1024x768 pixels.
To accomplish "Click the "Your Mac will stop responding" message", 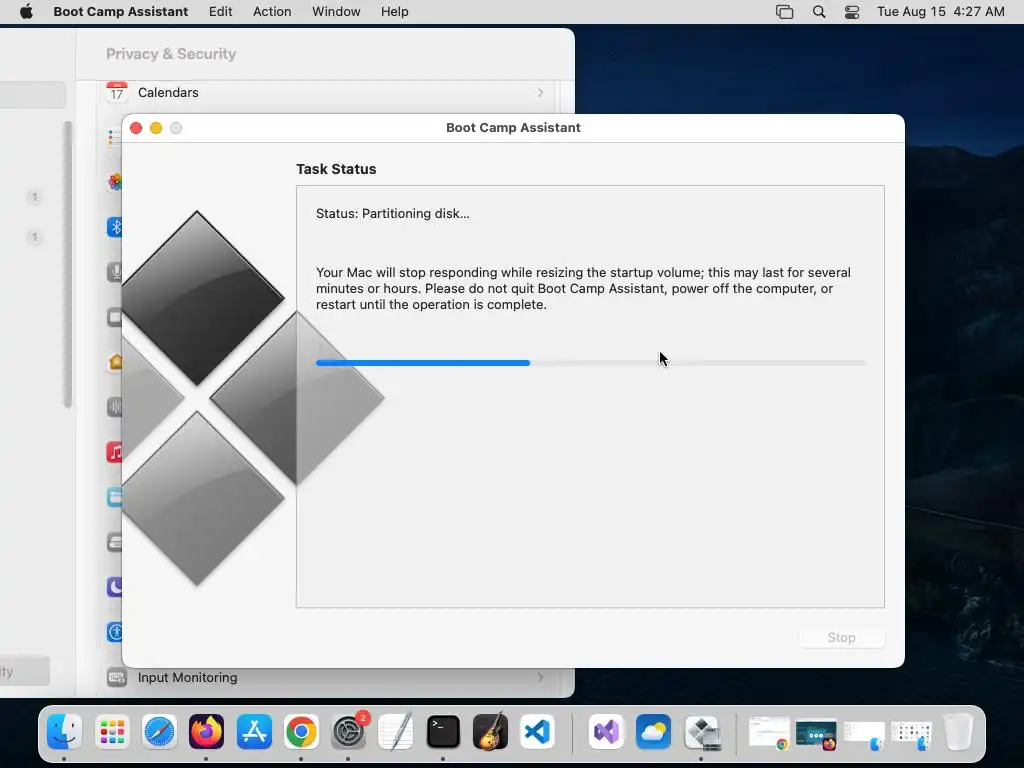I will [x=583, y=288].
